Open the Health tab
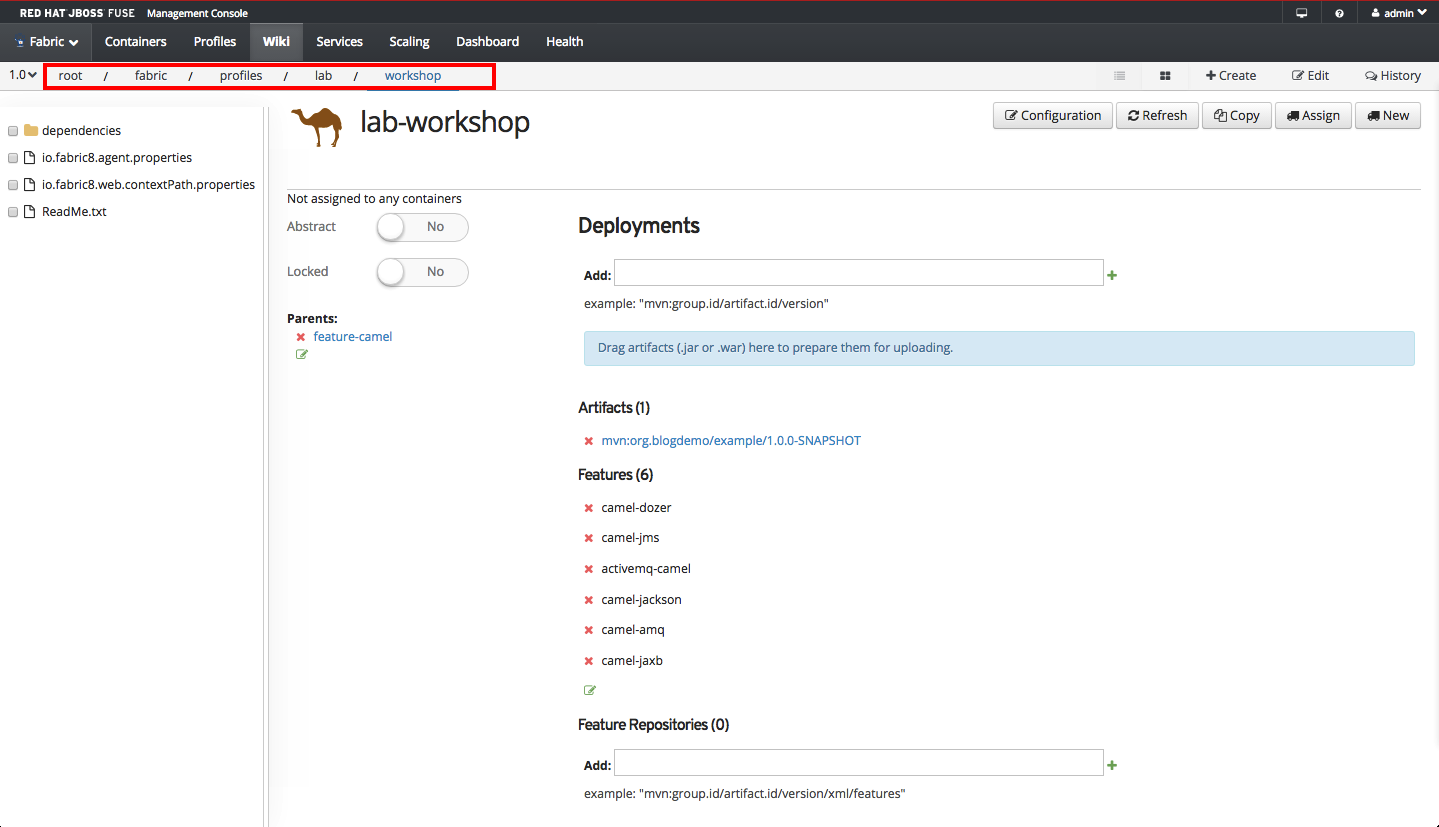The height and width of the screenshot is (827, 1439). click(564, 42)
